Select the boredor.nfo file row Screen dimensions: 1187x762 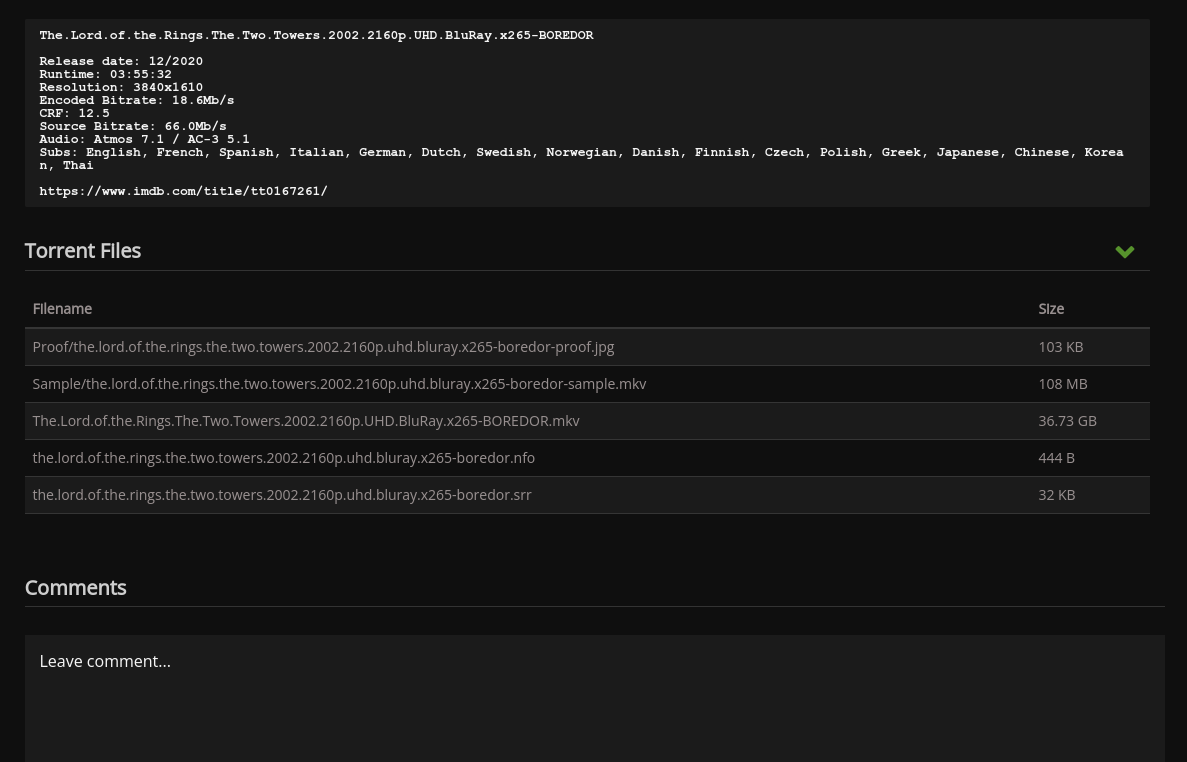pos(587,458)
